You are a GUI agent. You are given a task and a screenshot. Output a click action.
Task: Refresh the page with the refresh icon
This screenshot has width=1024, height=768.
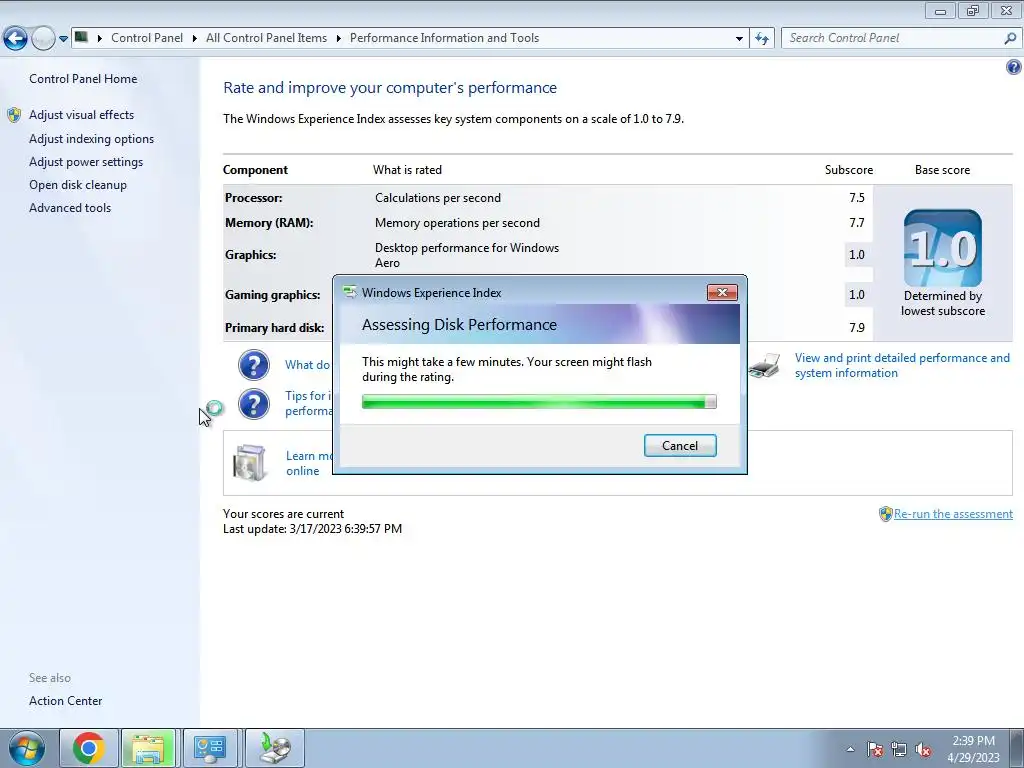coord(762,39)
